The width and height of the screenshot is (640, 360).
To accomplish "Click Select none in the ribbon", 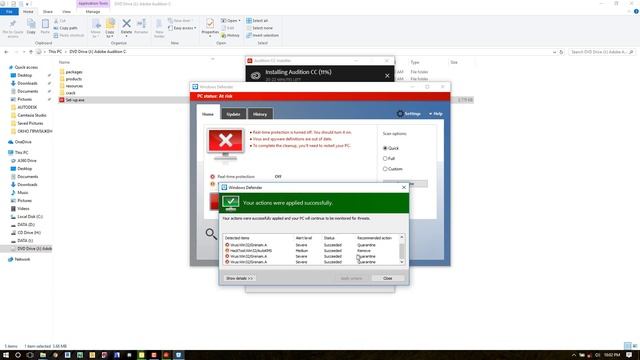I will tap(259, 28).
